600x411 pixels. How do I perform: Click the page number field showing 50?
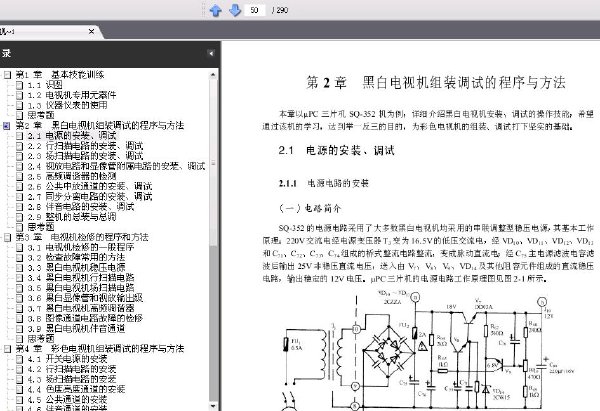(x=255, y=10)
